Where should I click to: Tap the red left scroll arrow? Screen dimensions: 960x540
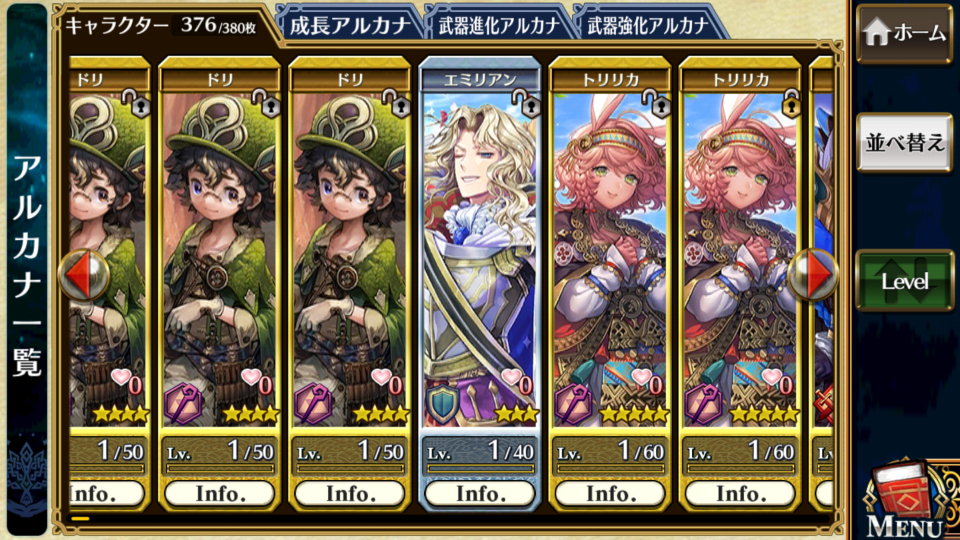click(x=84, y=275)
